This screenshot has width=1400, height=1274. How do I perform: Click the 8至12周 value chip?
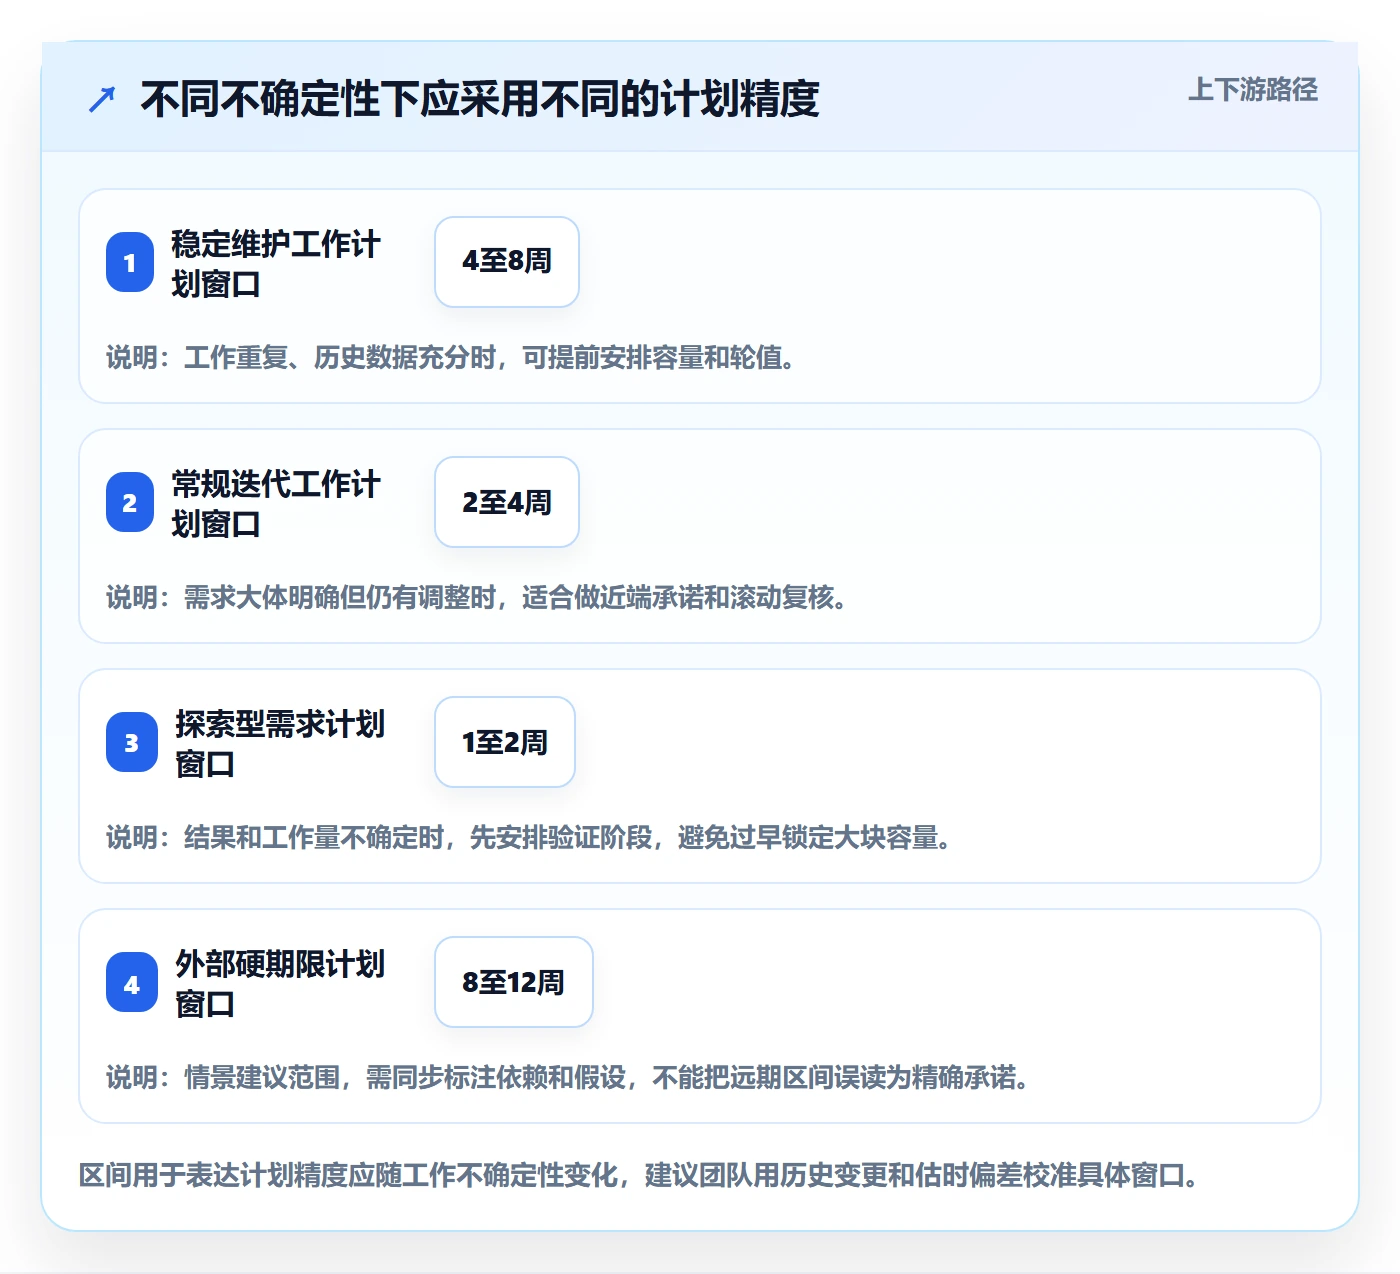coord(514,982)
